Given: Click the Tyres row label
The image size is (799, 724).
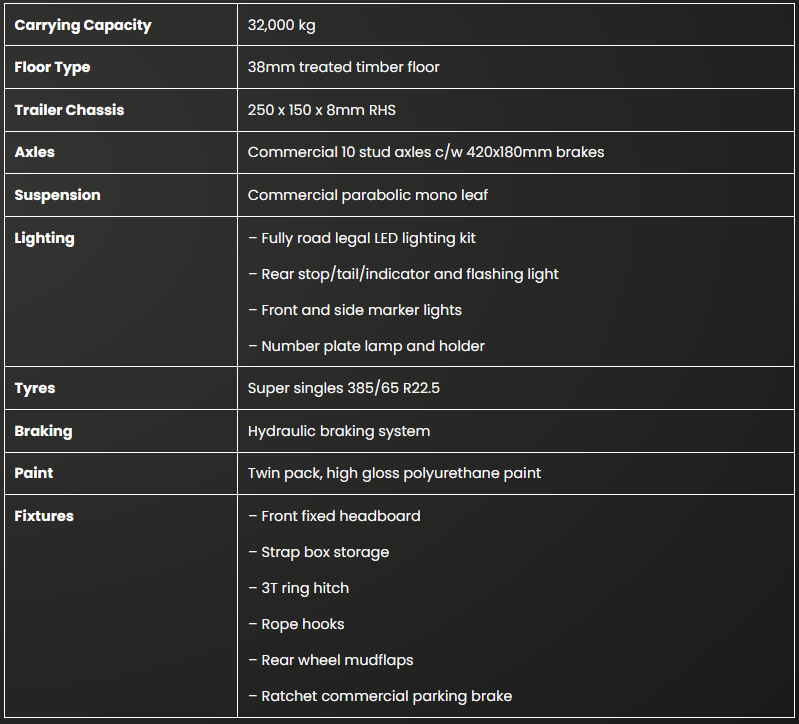Looking at the screenshot, I should 35,388.
